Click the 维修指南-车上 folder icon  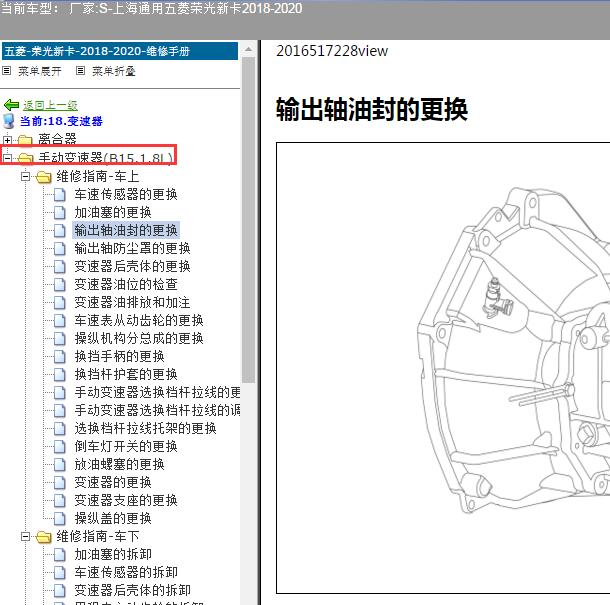[x=44, y=177]
